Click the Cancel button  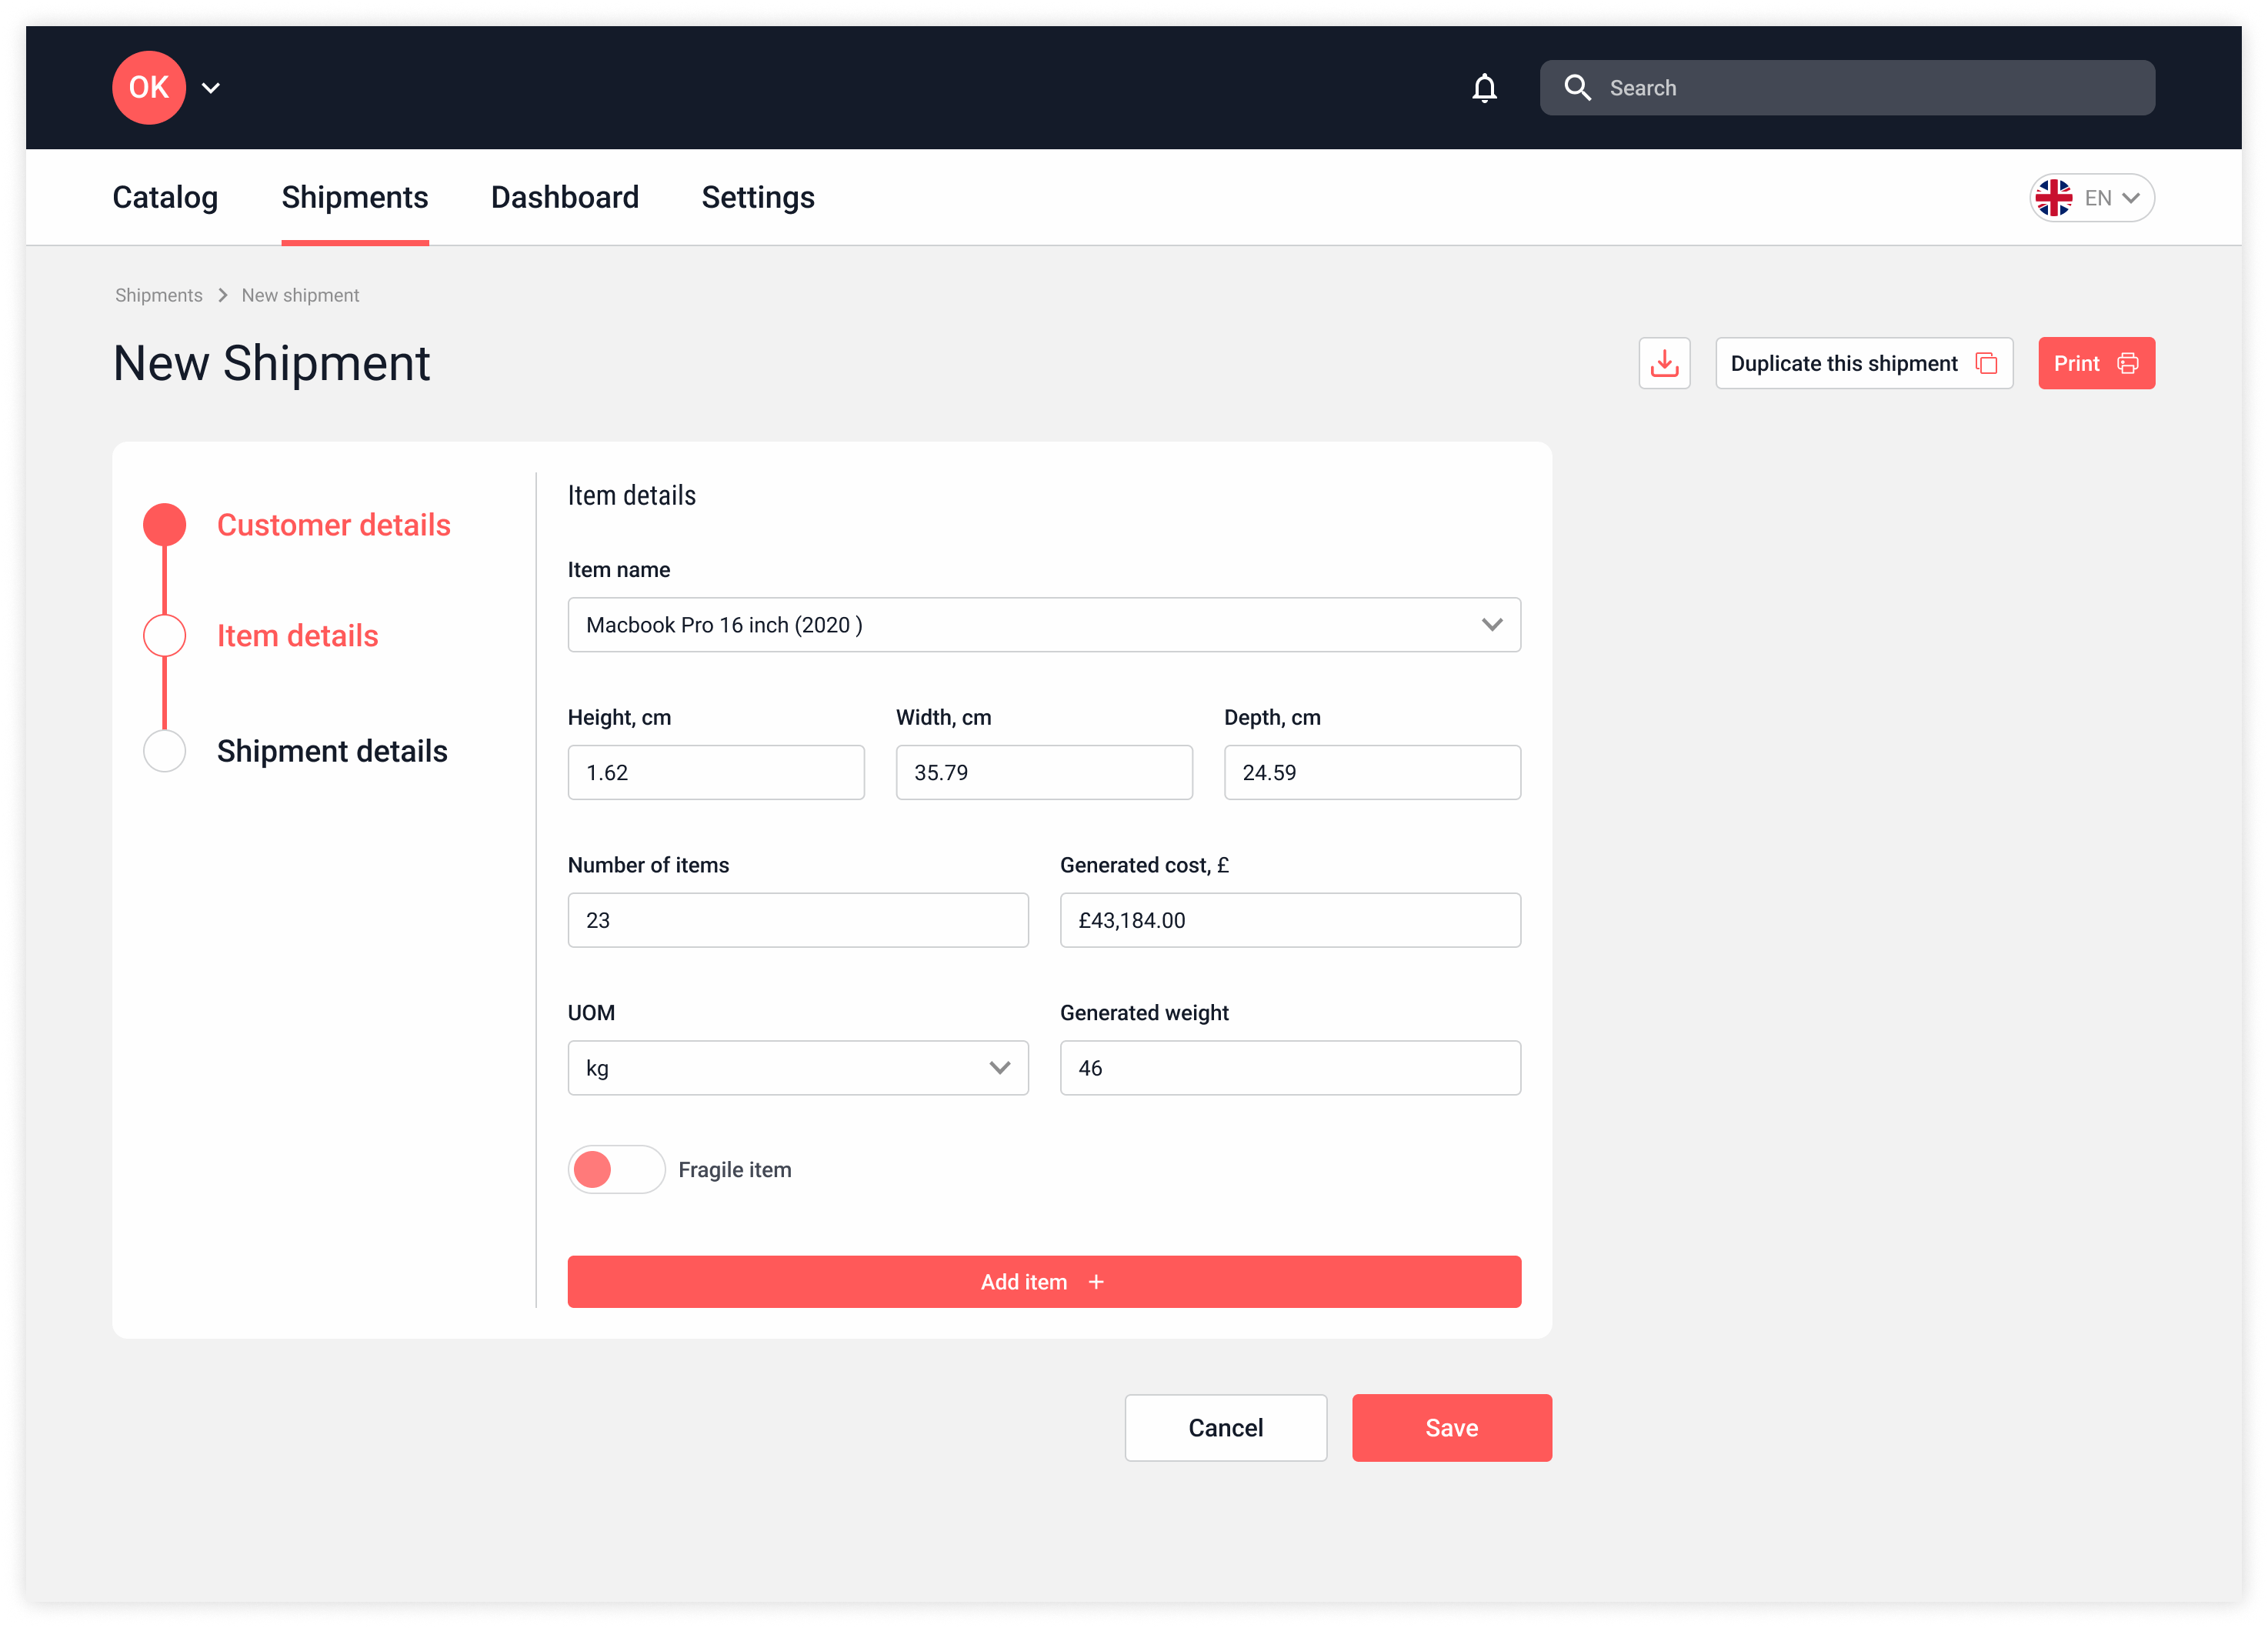(1225, 1427)
